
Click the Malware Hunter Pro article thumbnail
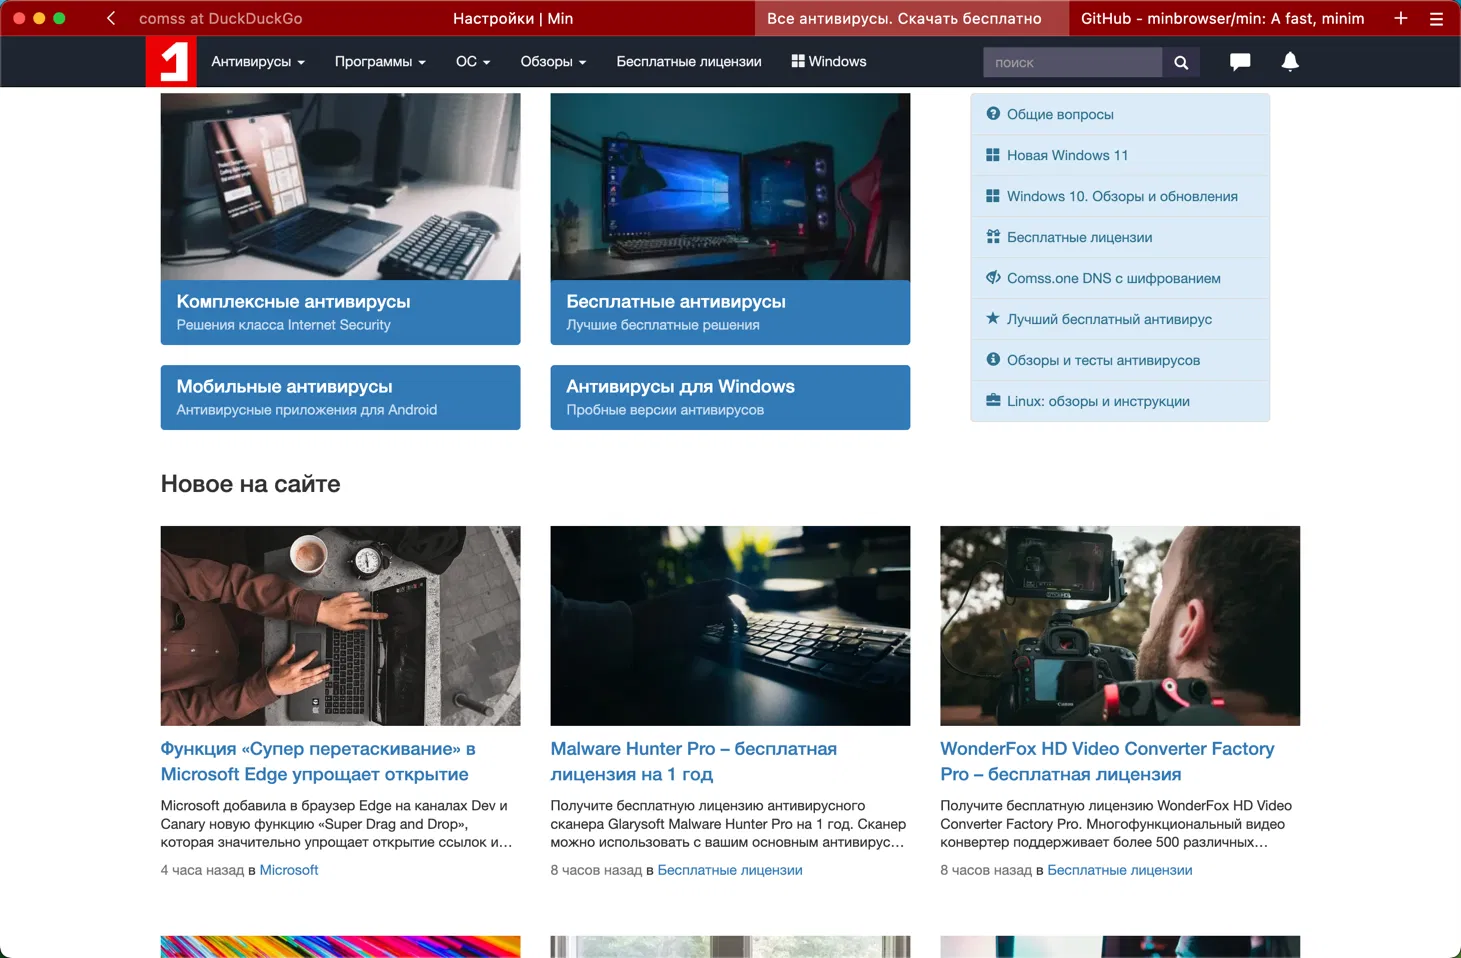tap(730, 626)
